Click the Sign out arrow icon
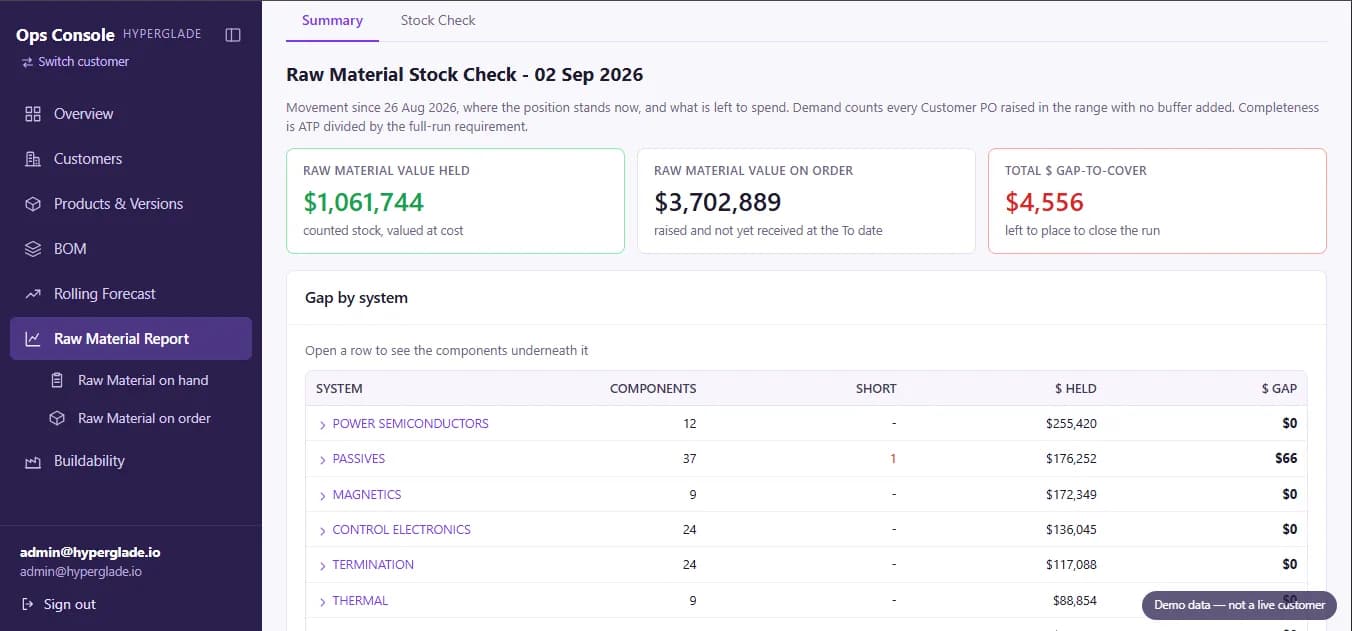 (27, 604)
